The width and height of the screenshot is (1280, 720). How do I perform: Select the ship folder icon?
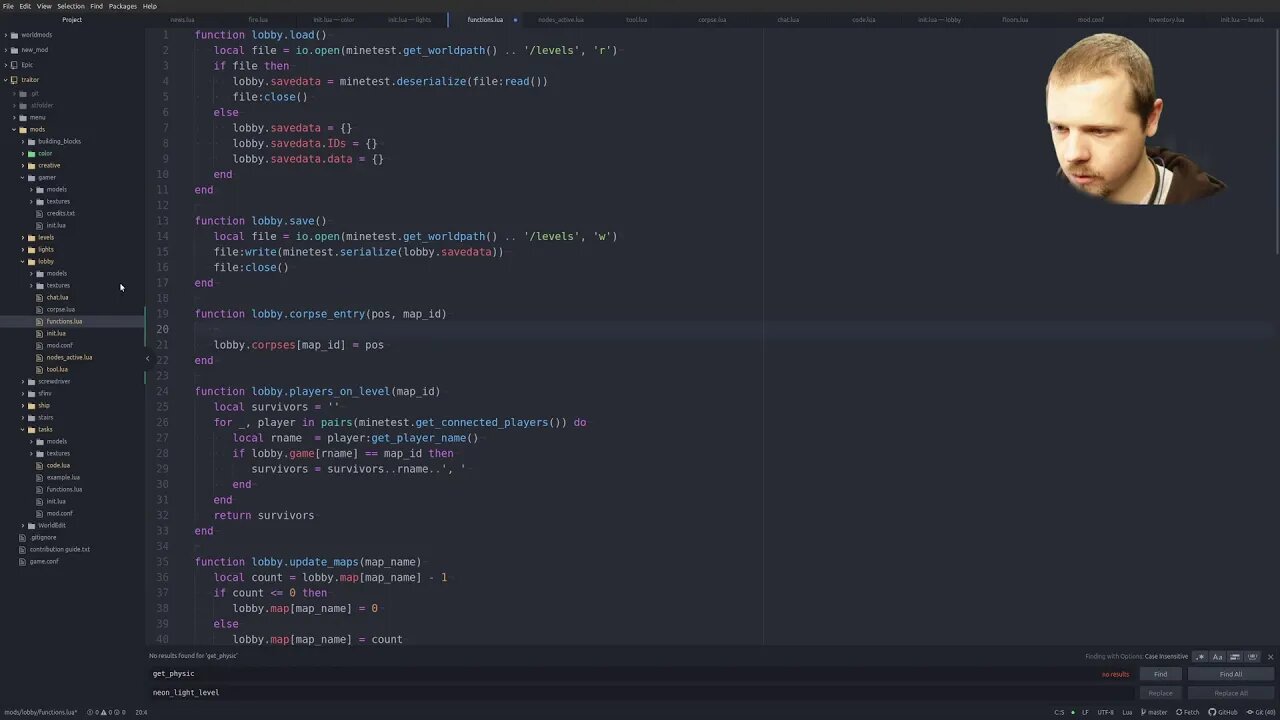[x=31, y=405]
